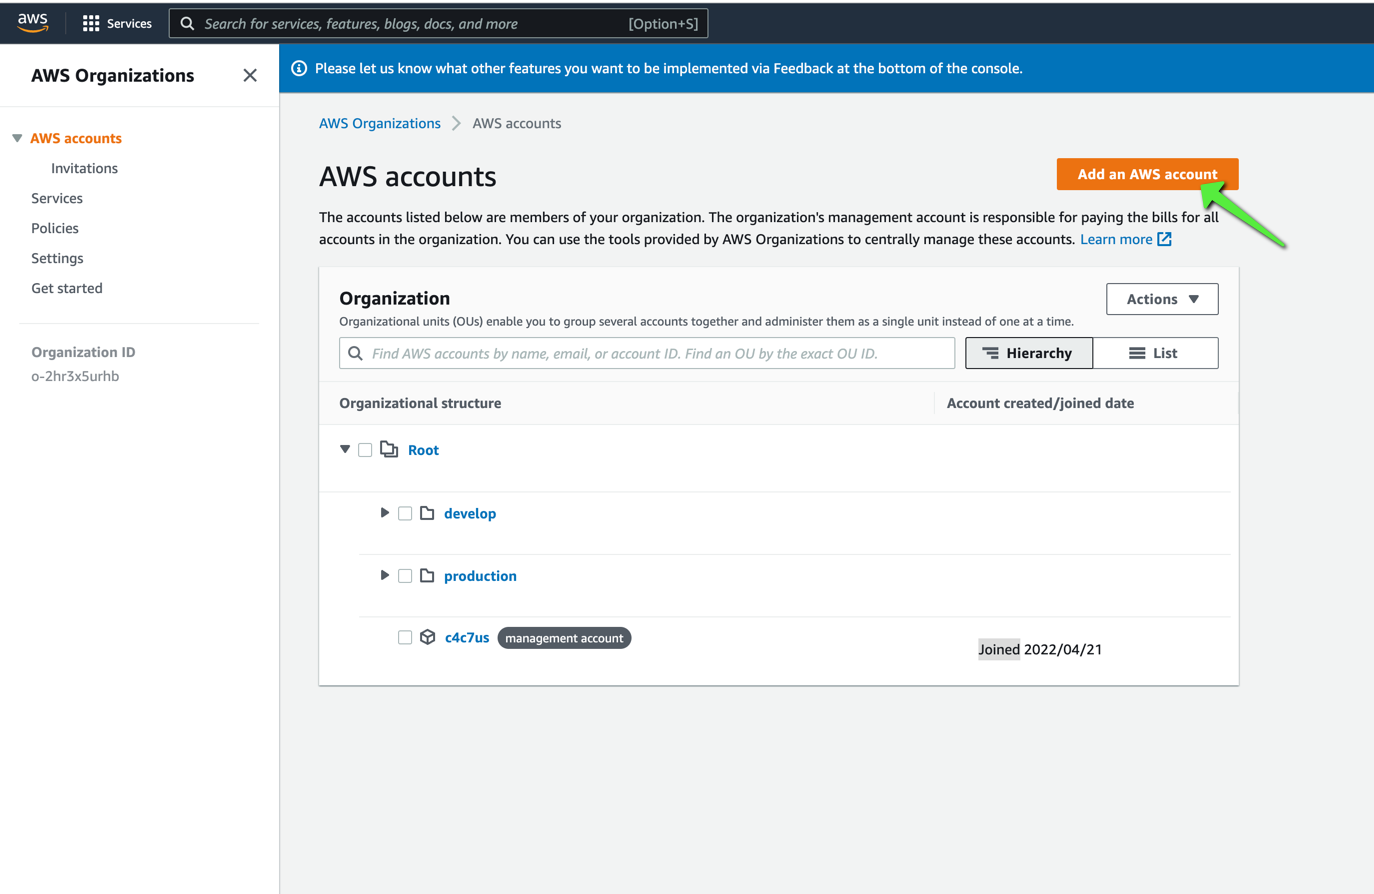Click the Organization panel heading
1374x894 pixels.
[395, 298]
